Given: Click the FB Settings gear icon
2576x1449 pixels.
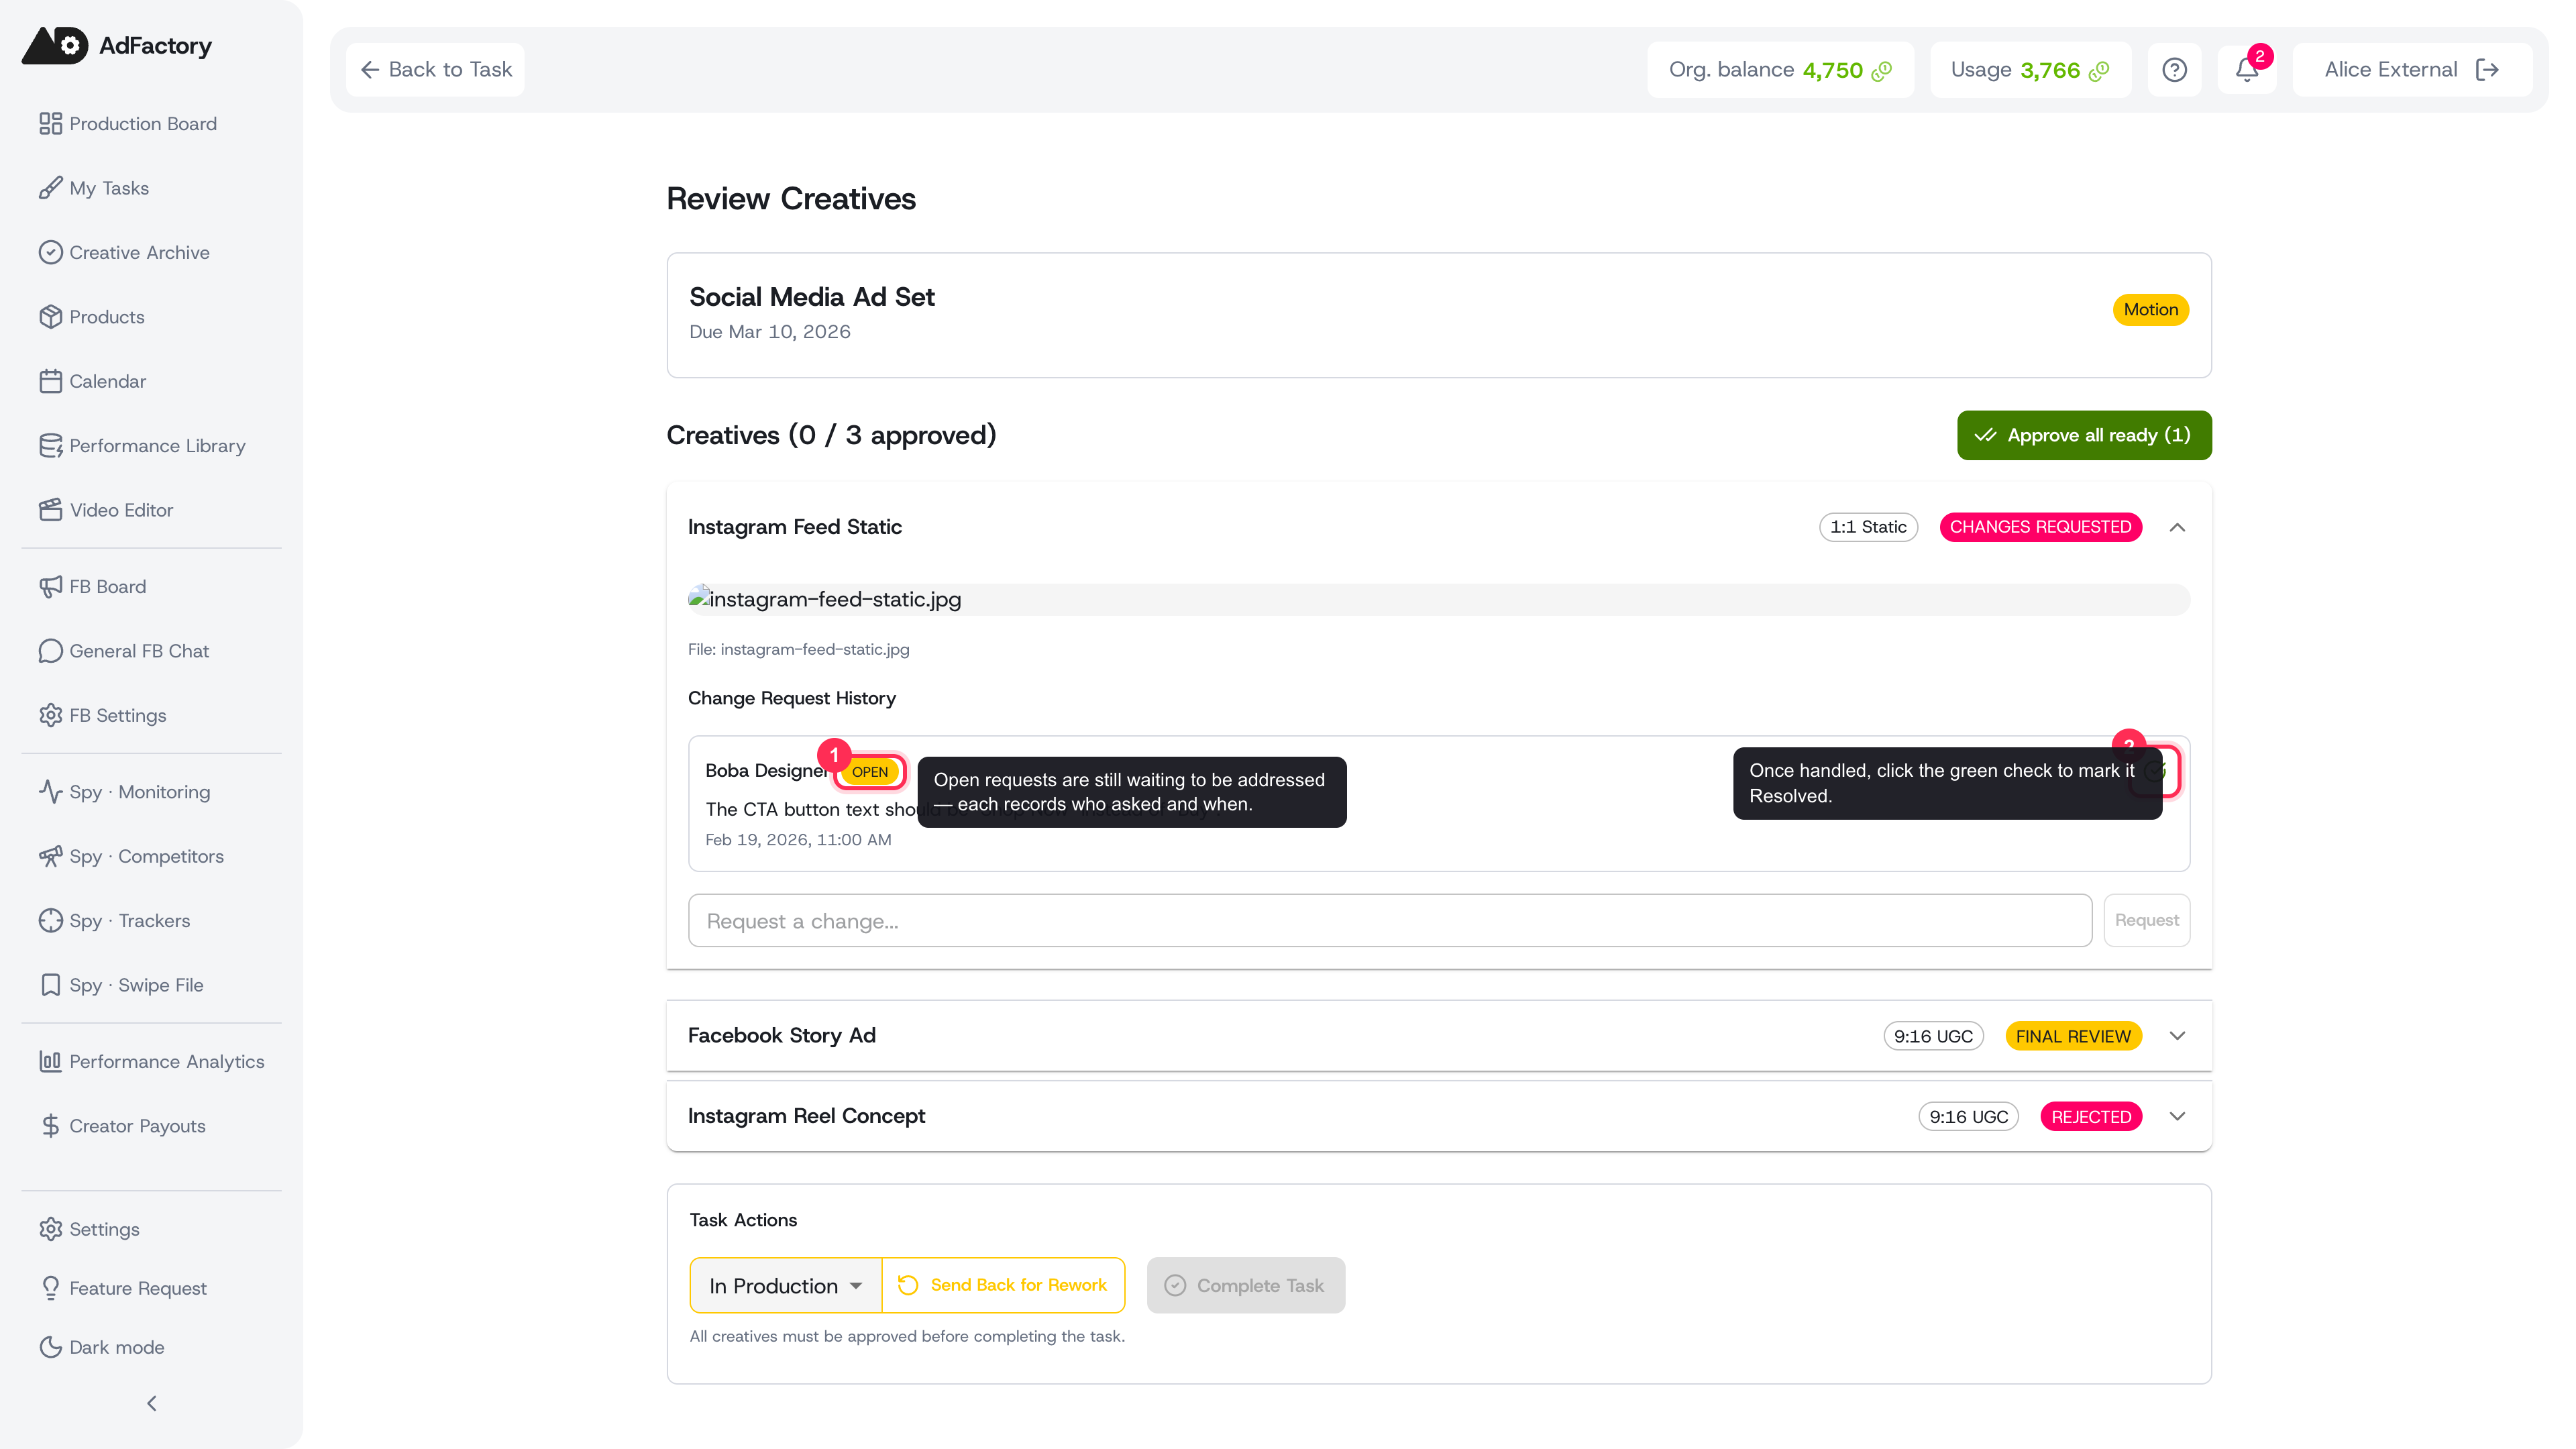Looking at the screenshot, I should [x=50, y=715].
